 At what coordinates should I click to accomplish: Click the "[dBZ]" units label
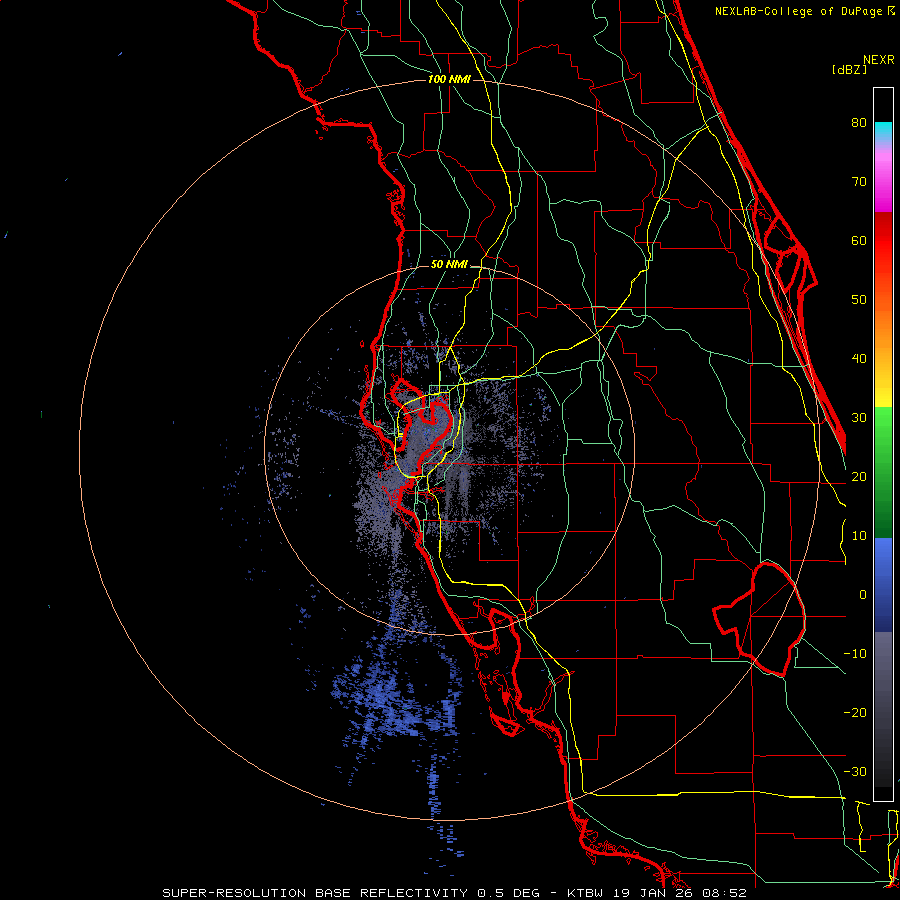(x=849, y=69)
